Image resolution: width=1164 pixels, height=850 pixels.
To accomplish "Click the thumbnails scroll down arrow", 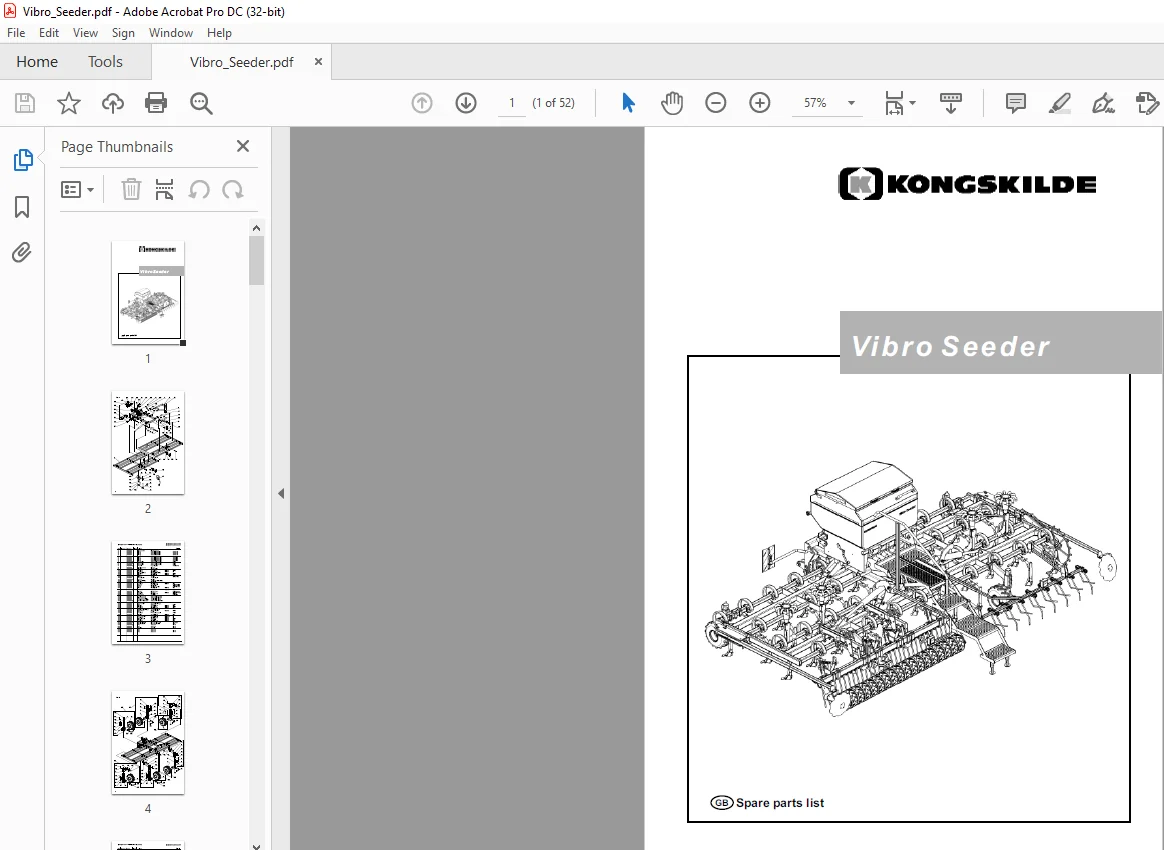I will point(256,845).
